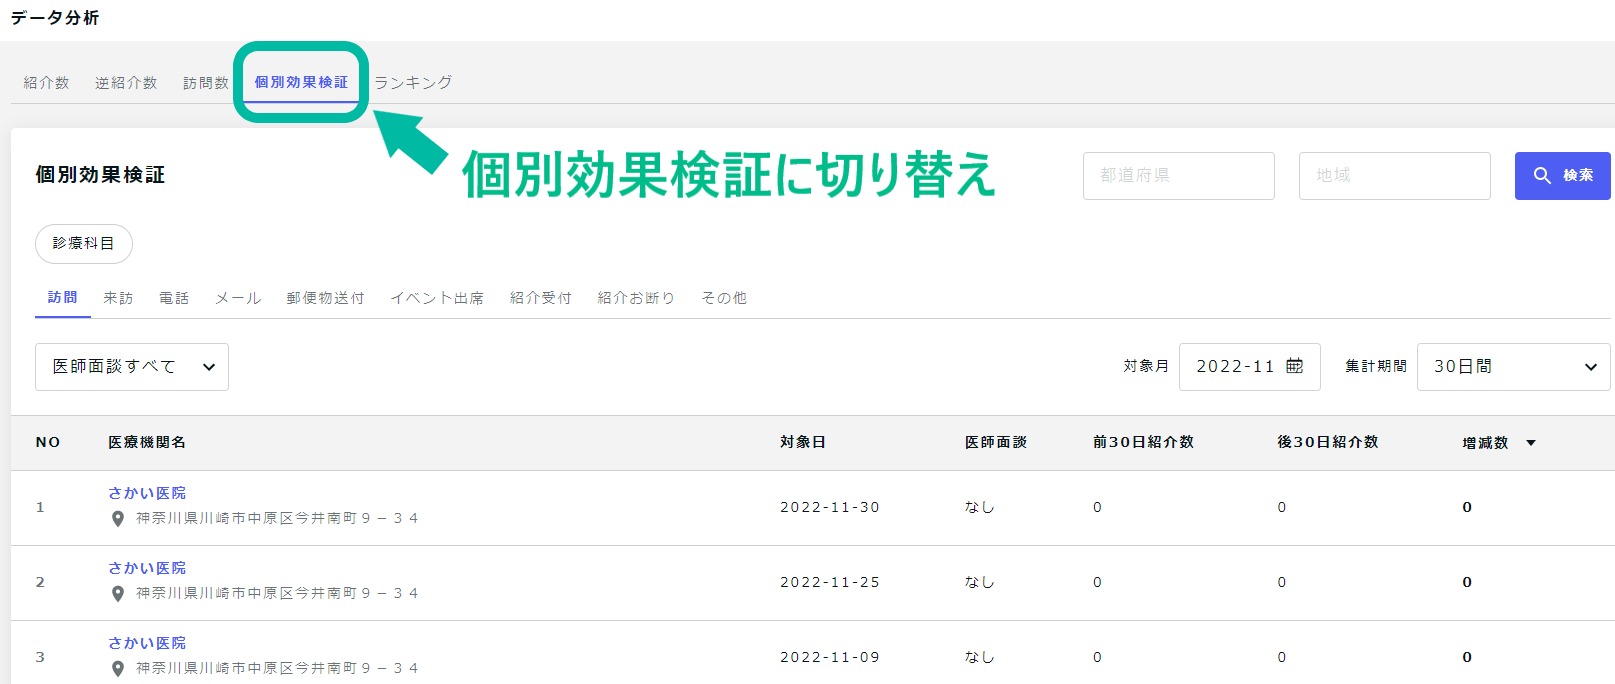Open the calendar icon in 対象月 field
Viewport: 1615px width, 684px height.
coord(1295,366)
